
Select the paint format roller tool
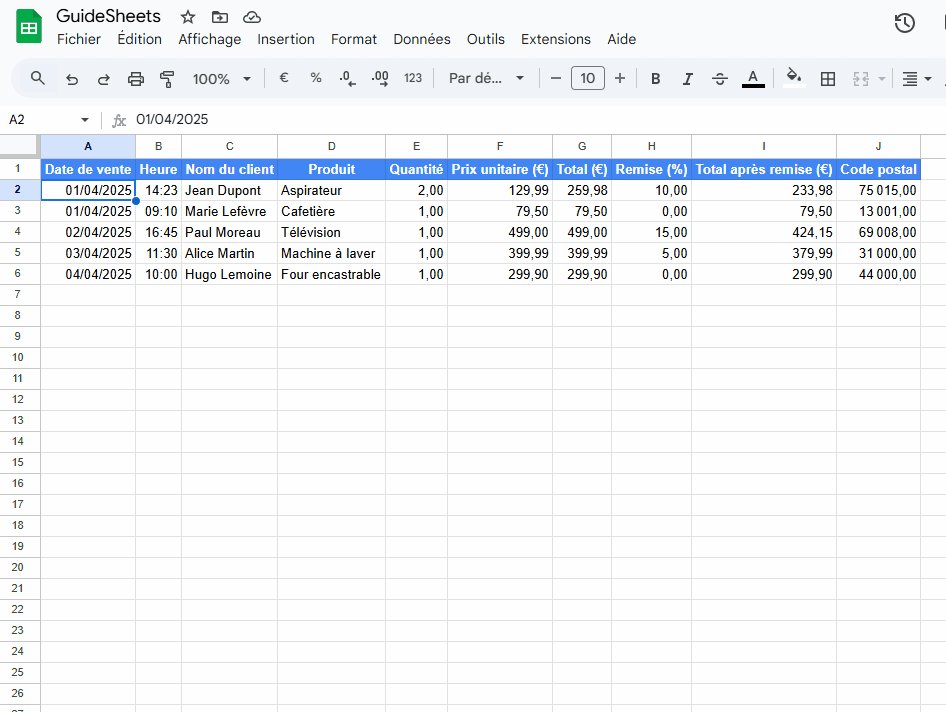pyautogui.click(x=167, y=79)
